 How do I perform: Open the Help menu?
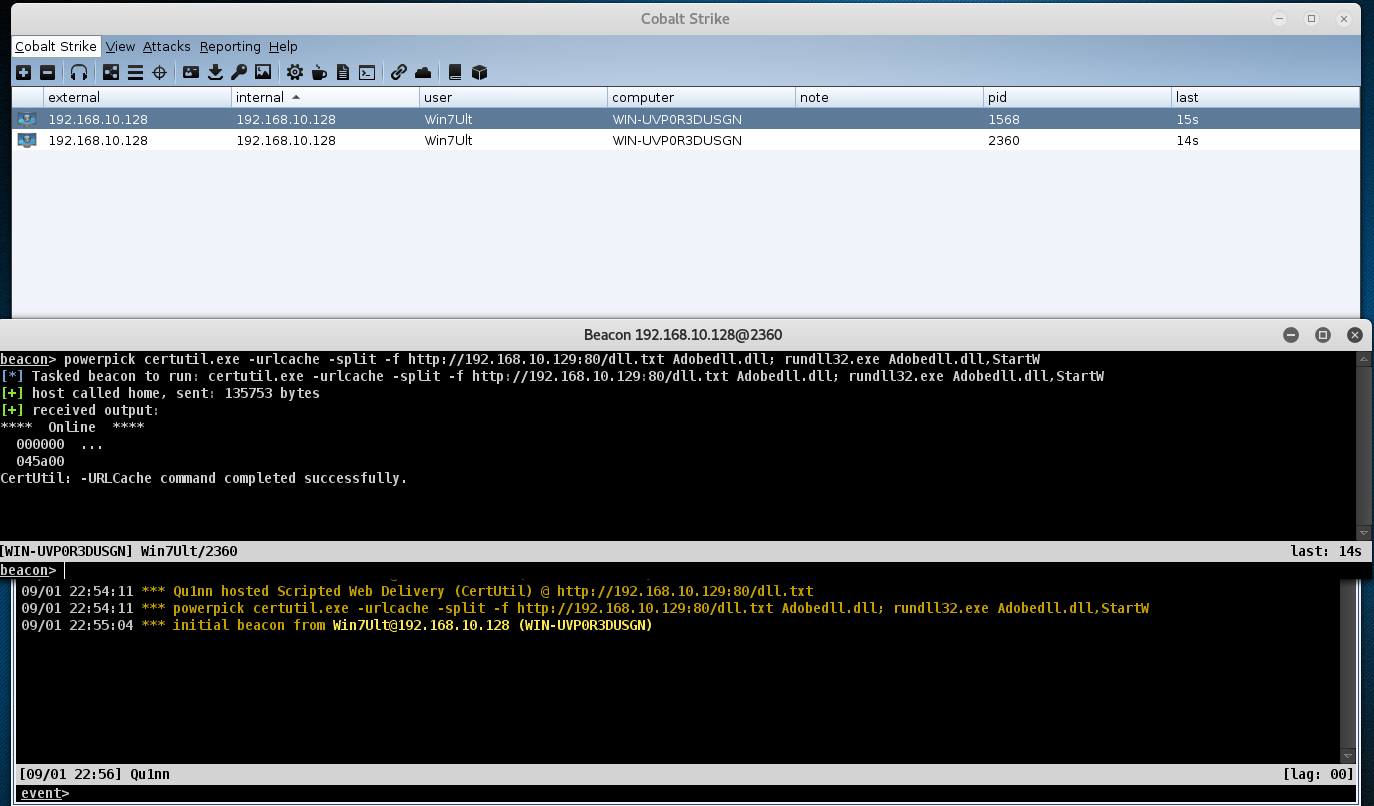point(283,46)
